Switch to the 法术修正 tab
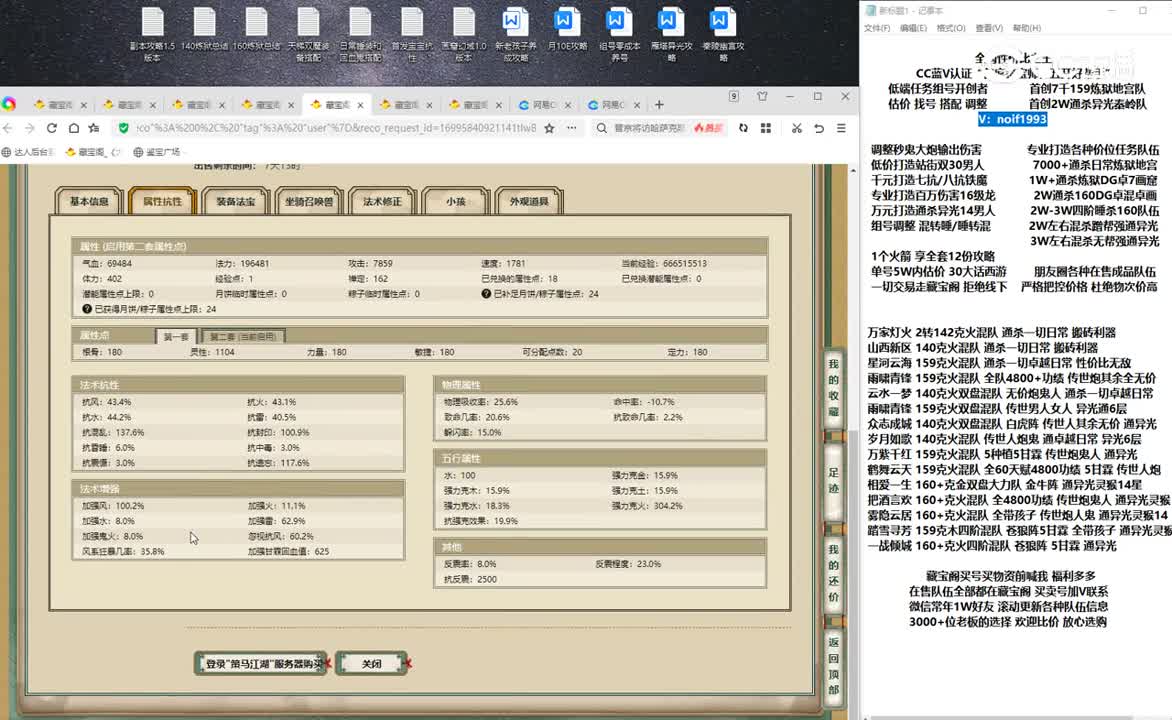Screen dimensions: 1172x720 pyautogui.click(x=382, y=201)
